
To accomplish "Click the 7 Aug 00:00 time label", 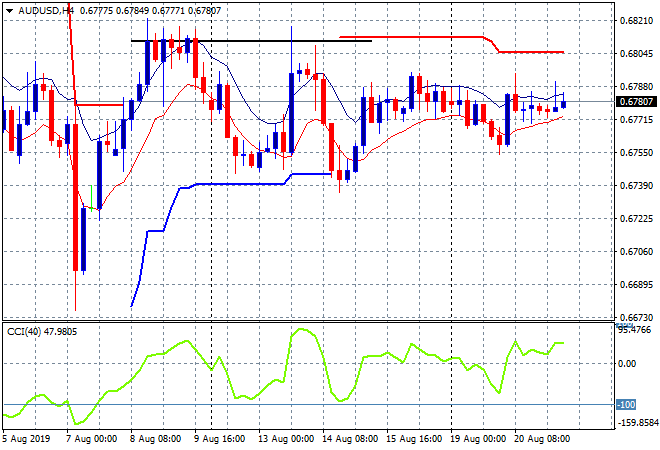I will (91, 439).
